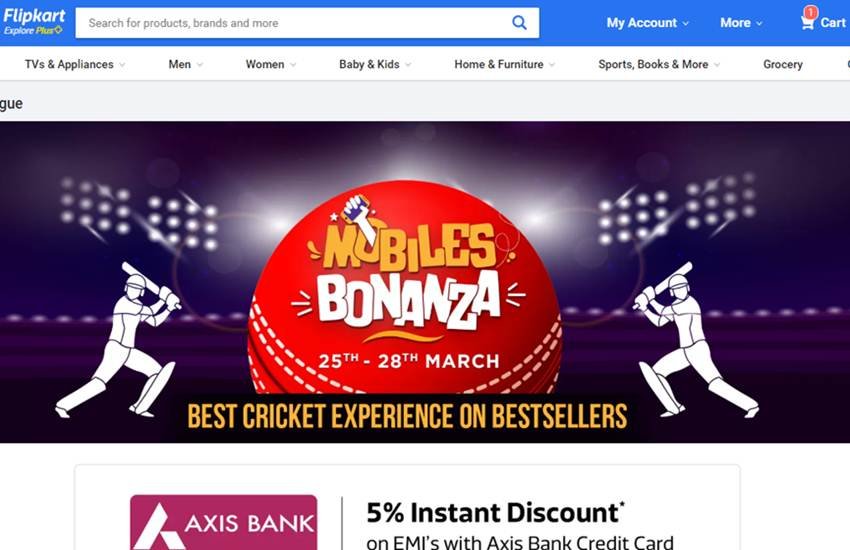
Task: Click the Flipkart logo
Action: click(x=34, y=15)
